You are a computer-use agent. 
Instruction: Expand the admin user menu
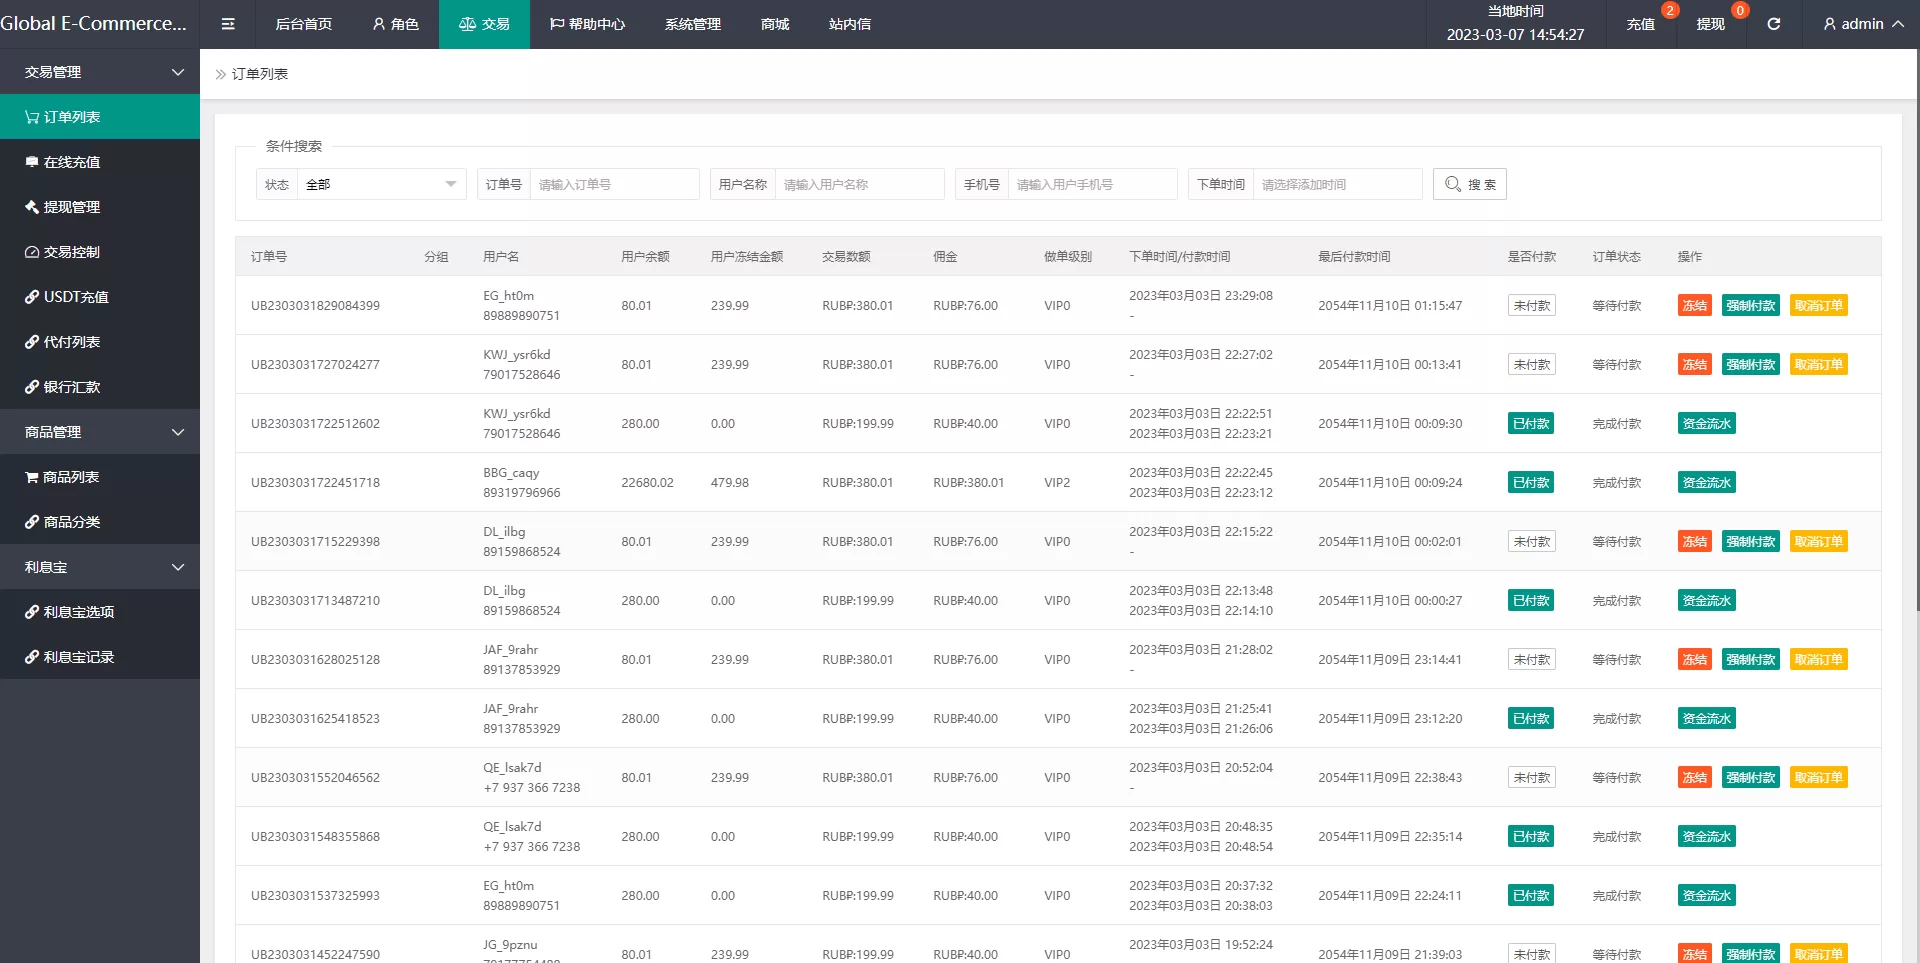(1862, 24)
